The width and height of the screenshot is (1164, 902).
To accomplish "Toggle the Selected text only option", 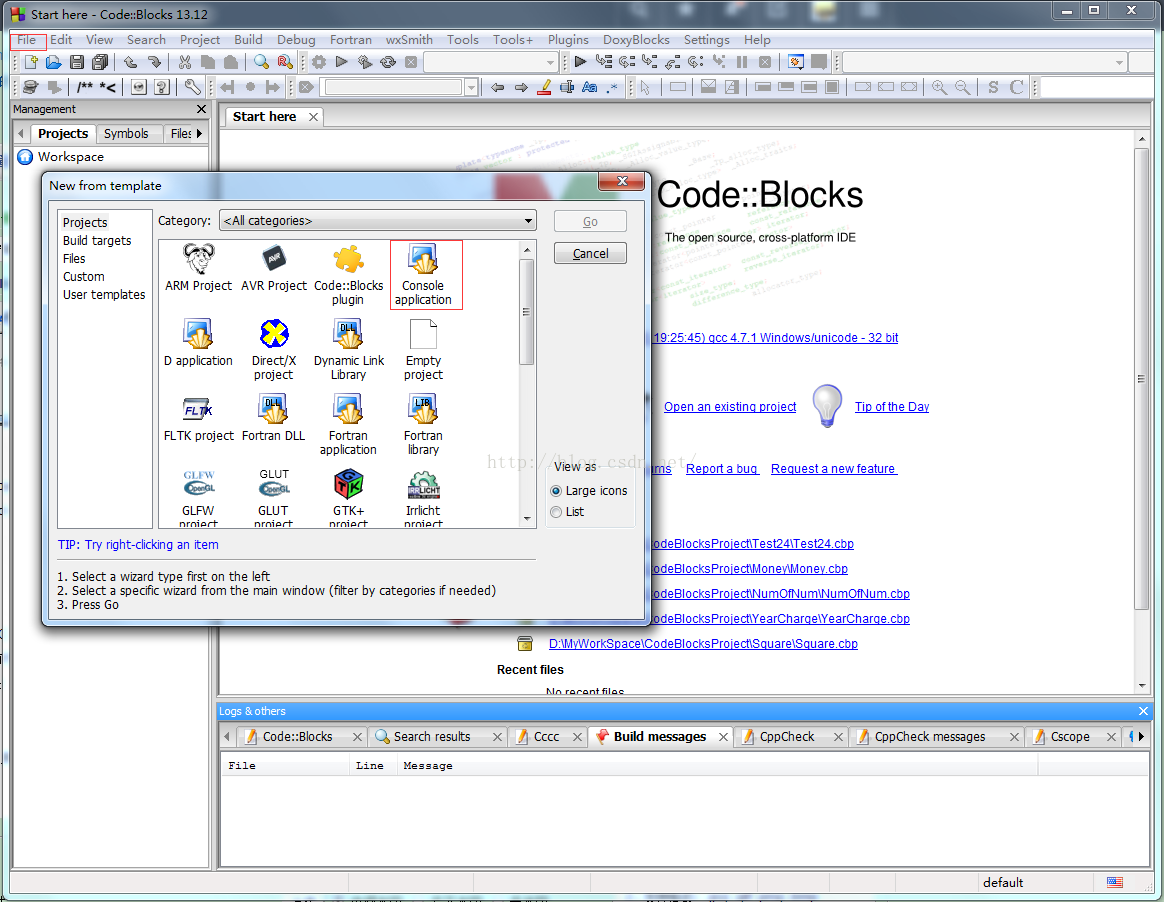I will (x=566, y=88).
